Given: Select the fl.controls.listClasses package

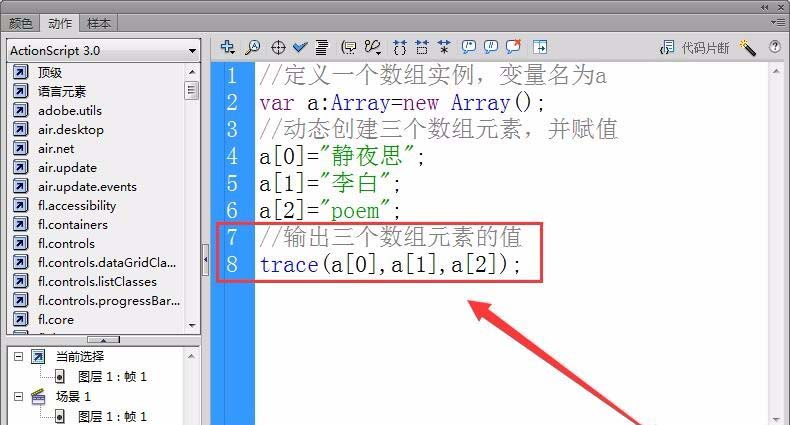Looking at the screenshot, I should click(97, 281).
